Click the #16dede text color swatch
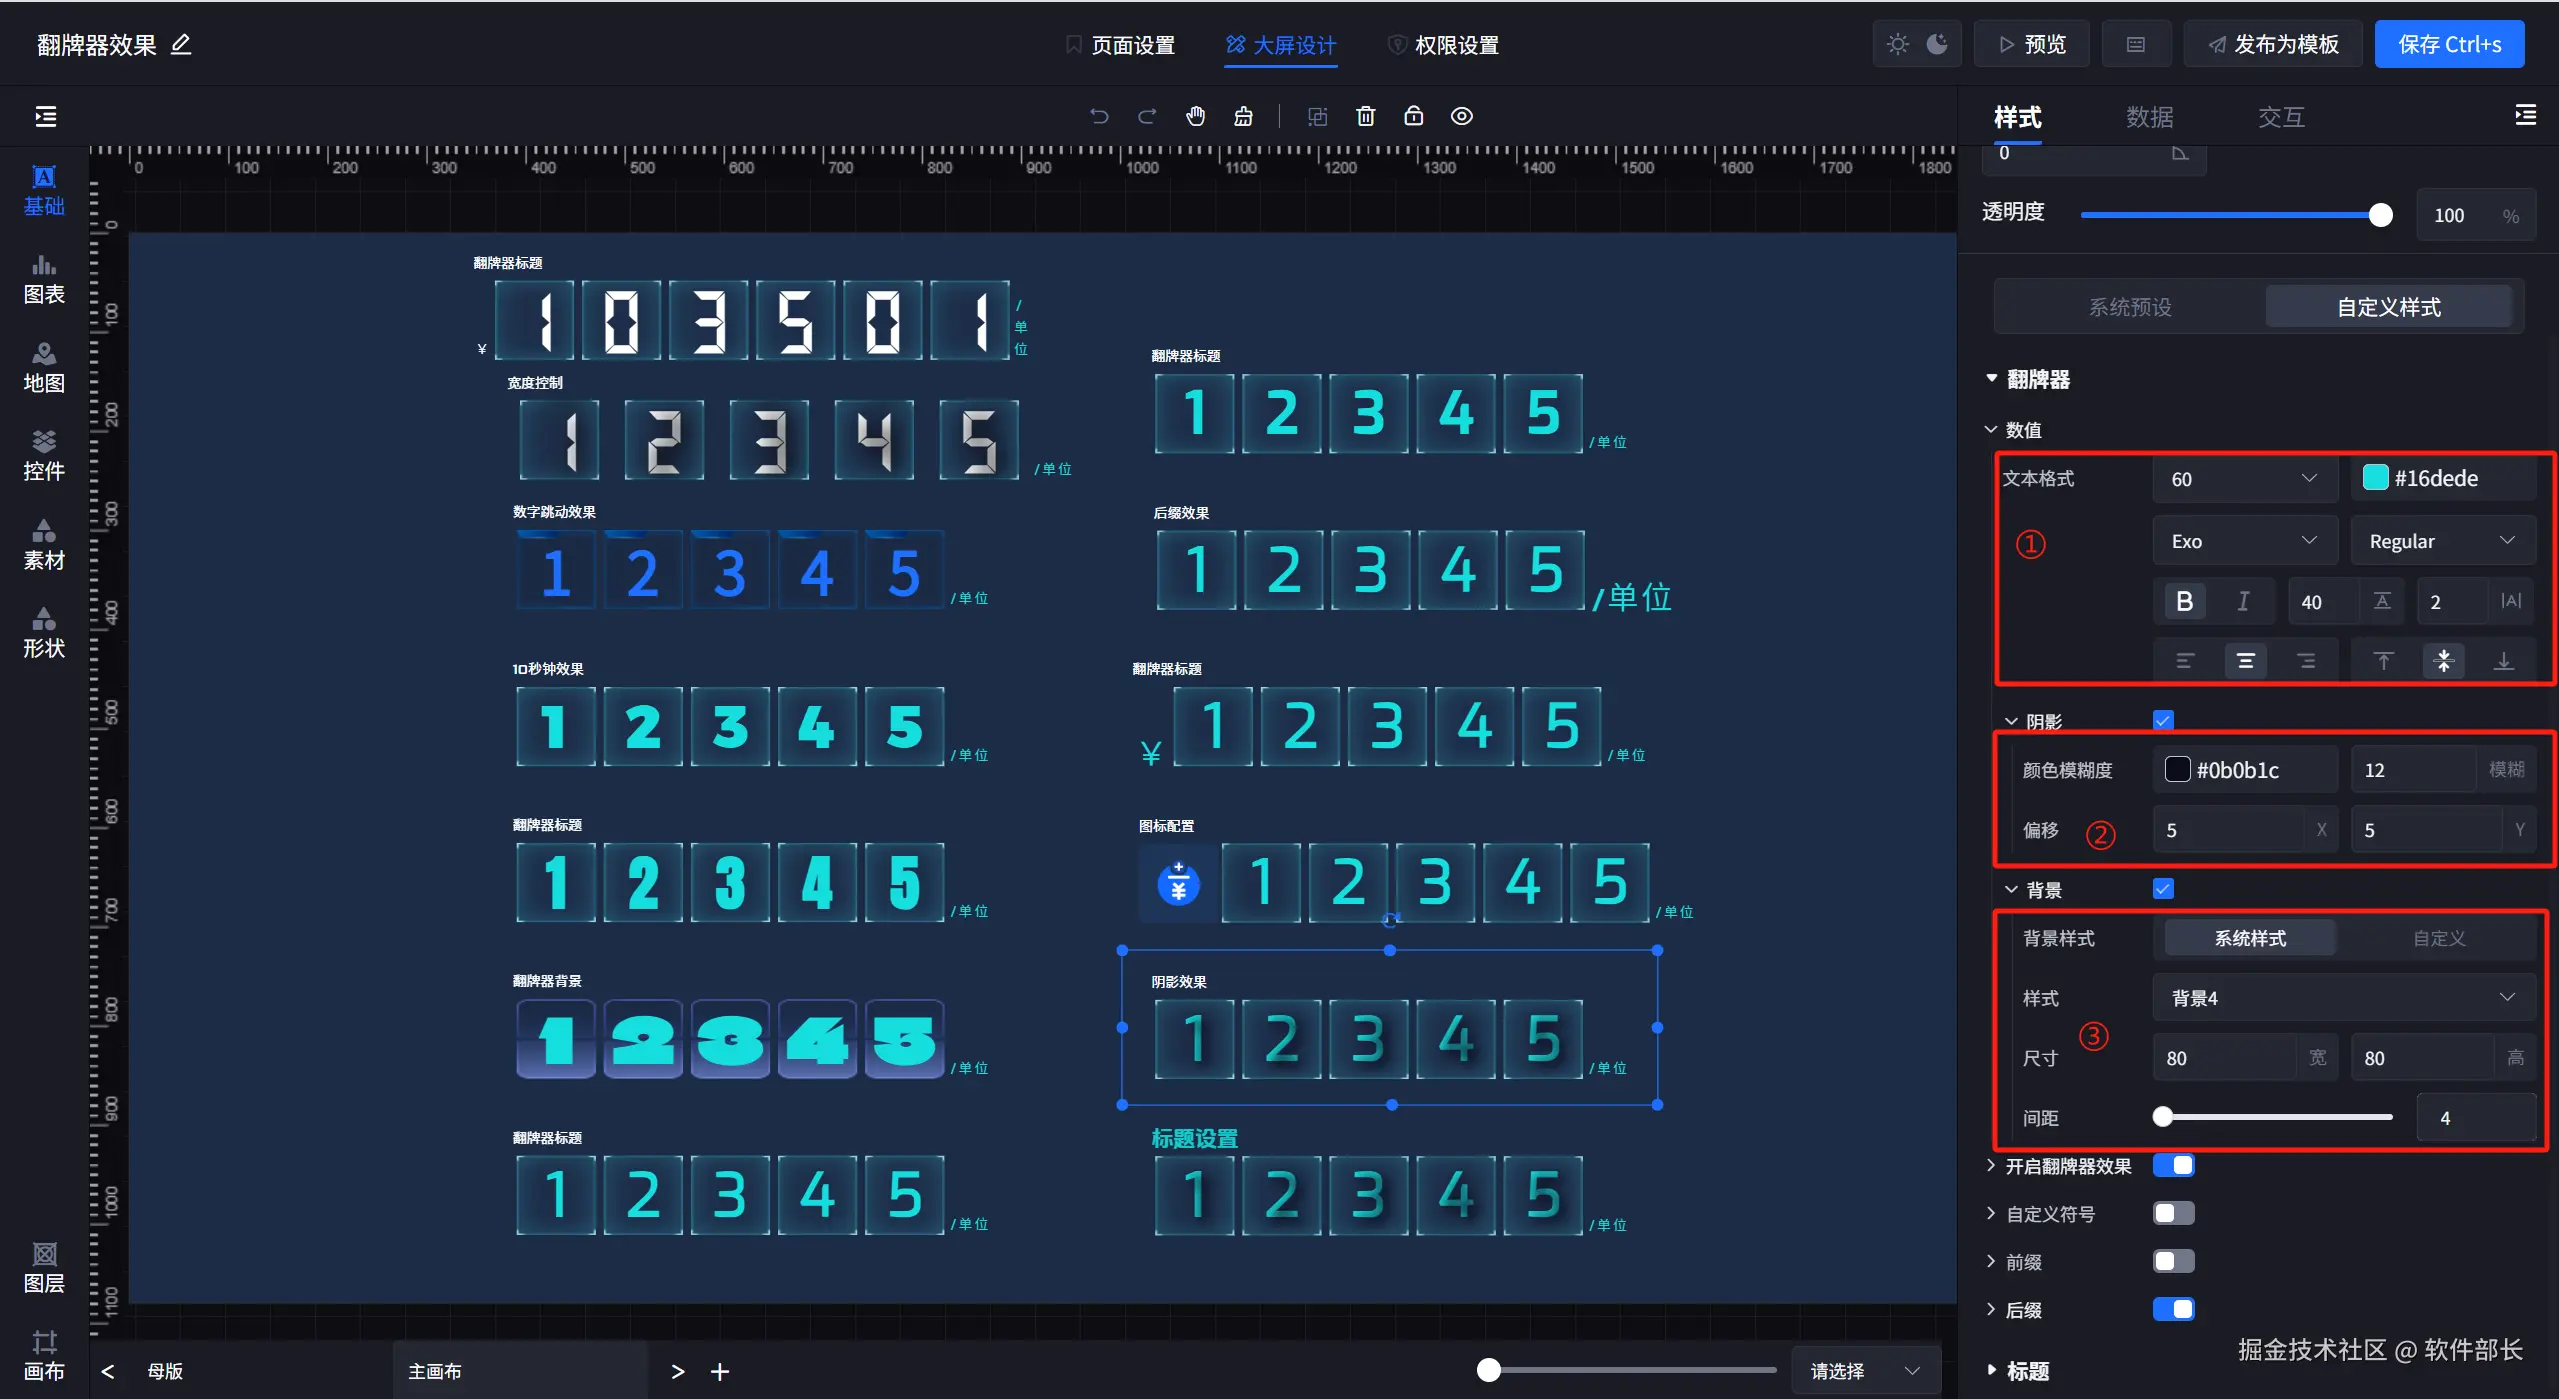Viewport: 2559px width, 1399px height. (2375, 478)
